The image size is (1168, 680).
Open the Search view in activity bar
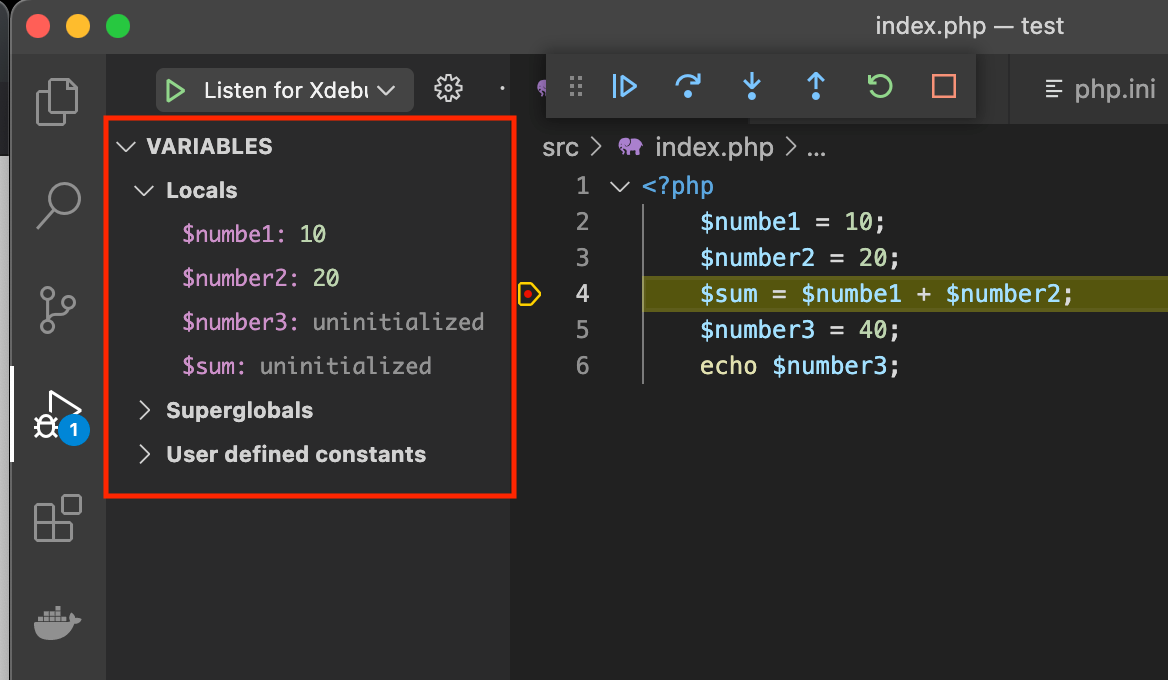pos(57,205)
